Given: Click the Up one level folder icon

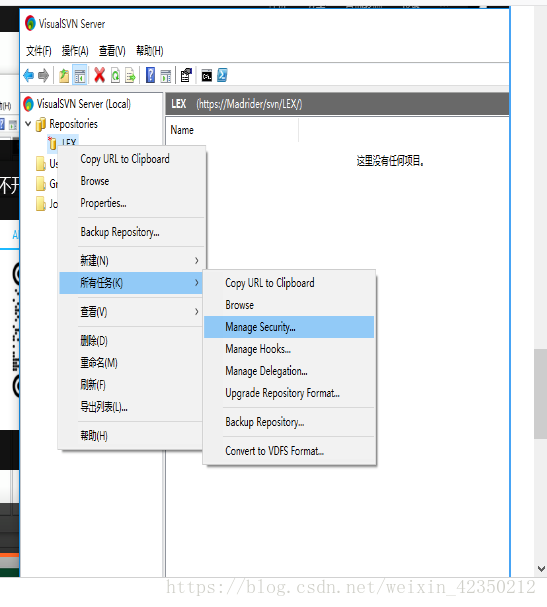Looking at the screenshot, I should (x=64, y=75).
